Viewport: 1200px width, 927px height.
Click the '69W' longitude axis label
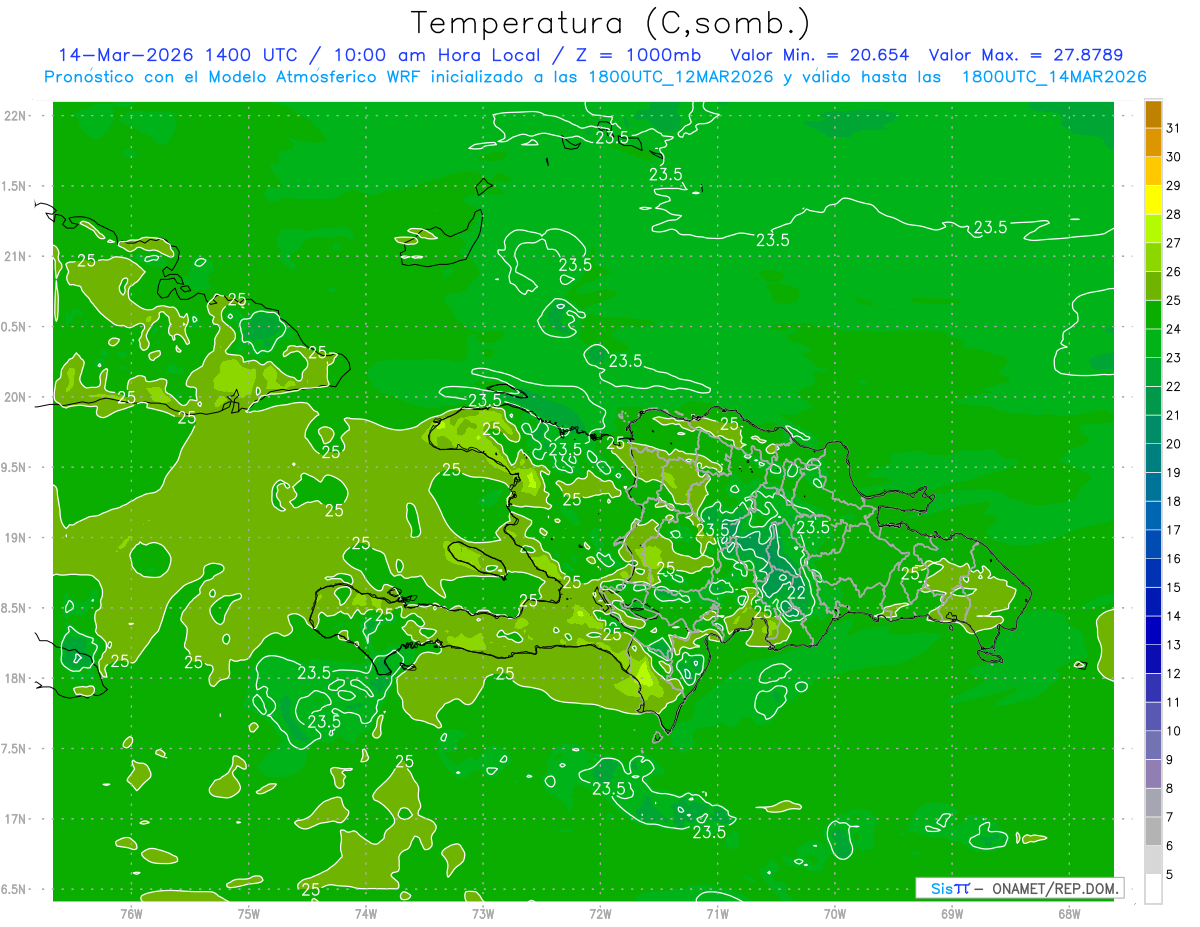tap(951, 913)
